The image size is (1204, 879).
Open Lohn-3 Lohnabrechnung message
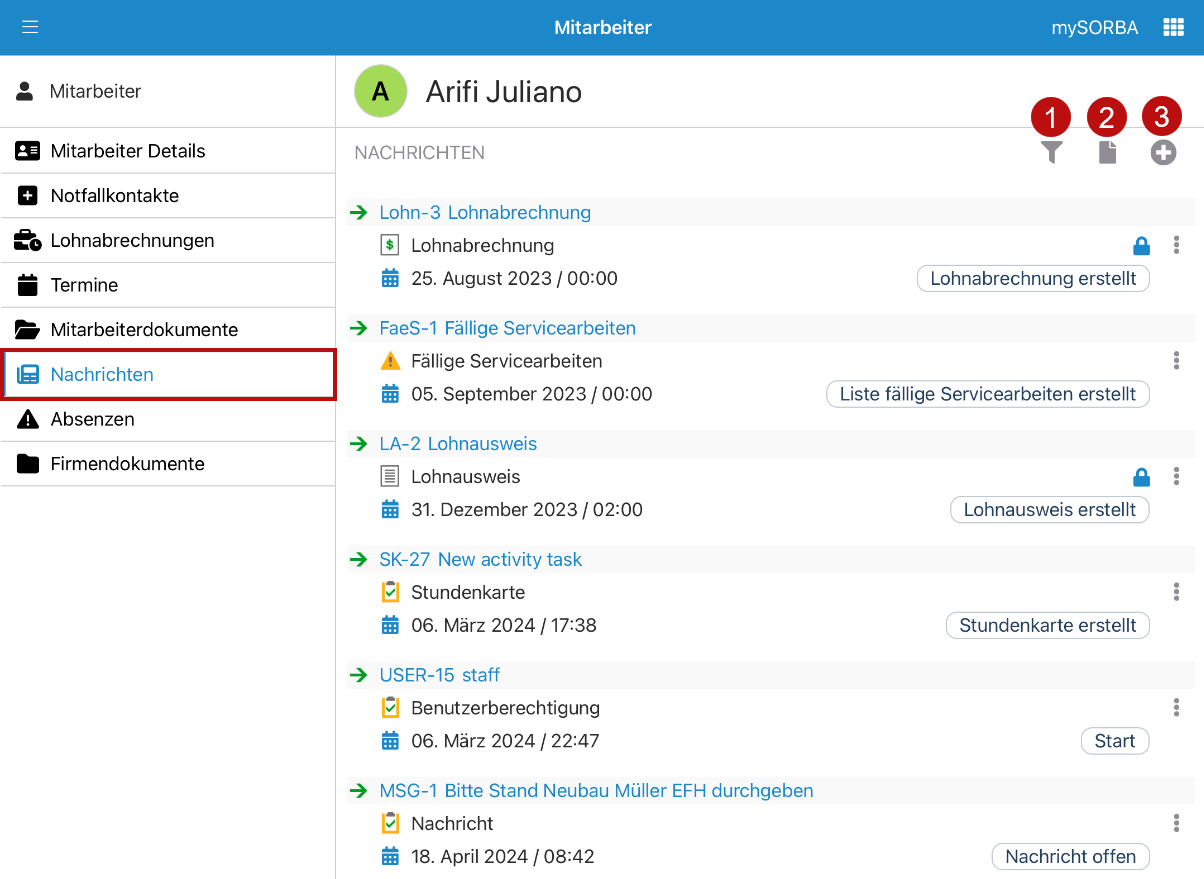coord(485,212)
